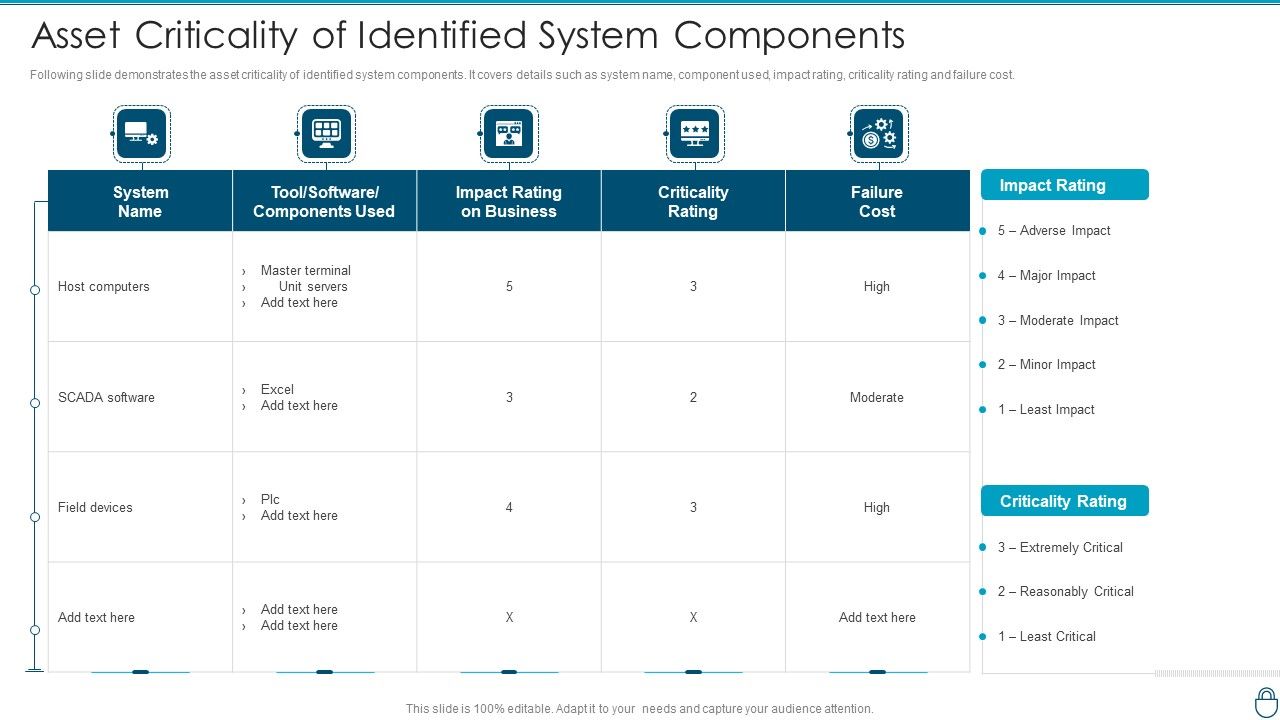The image size is (1280, 720).
Task: Click the Criticality Rating legend label
Action: coord(1064,501)
